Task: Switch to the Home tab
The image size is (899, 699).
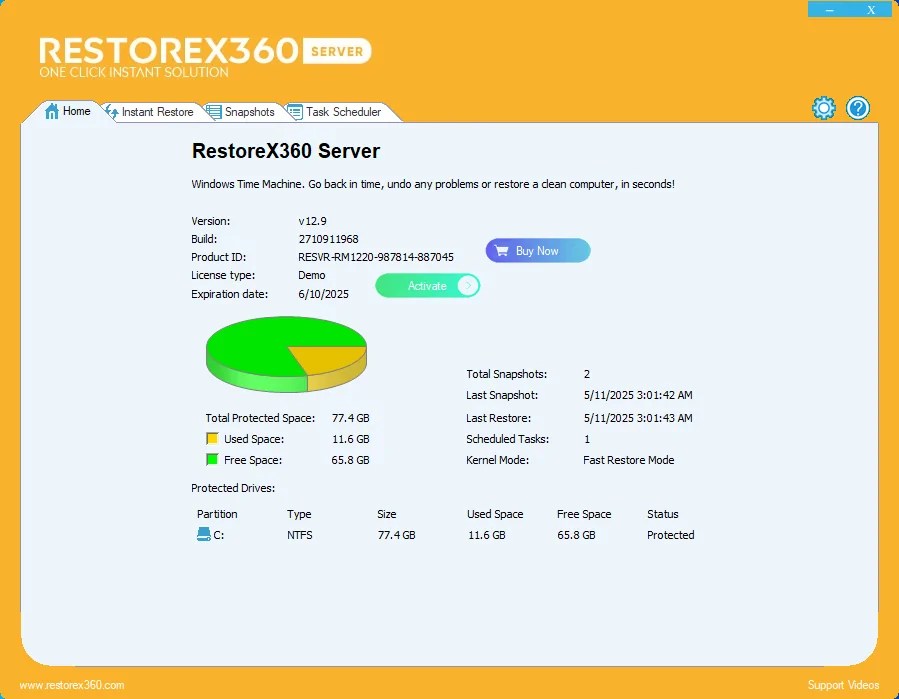Action: click(68, 111)
